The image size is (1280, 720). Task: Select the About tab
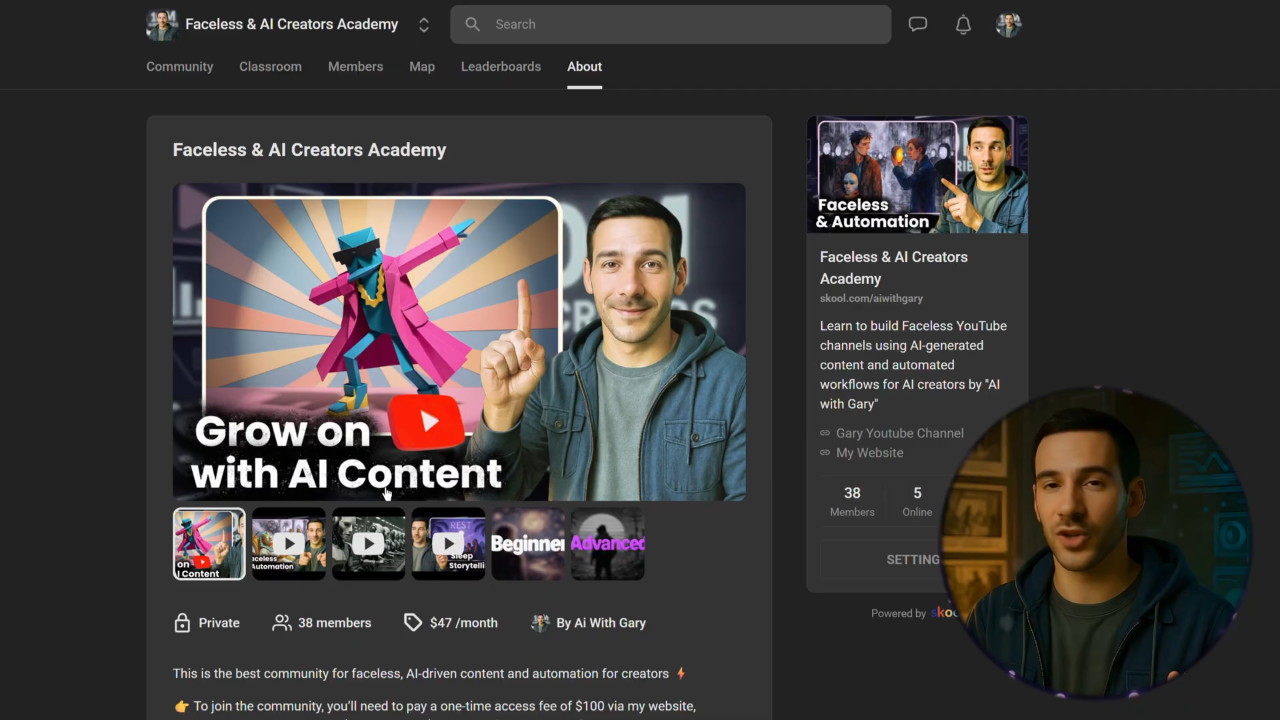click(585, 66)
